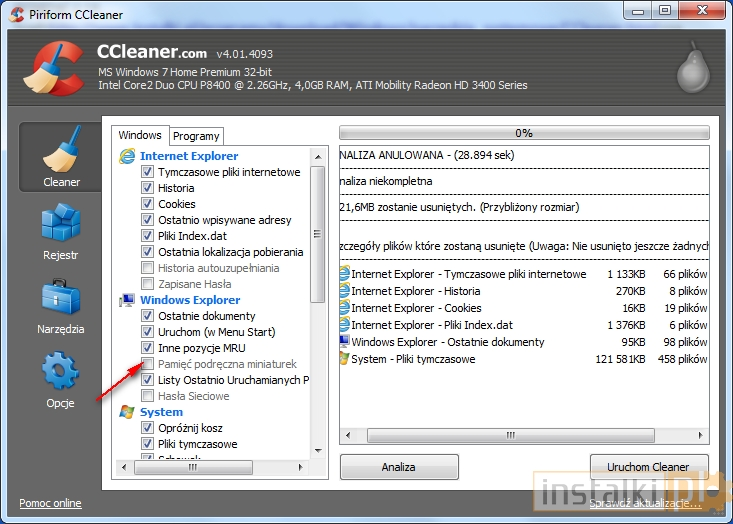
Task: Click the Uruchom Cleaner button
Action: (x=648, y=467)
